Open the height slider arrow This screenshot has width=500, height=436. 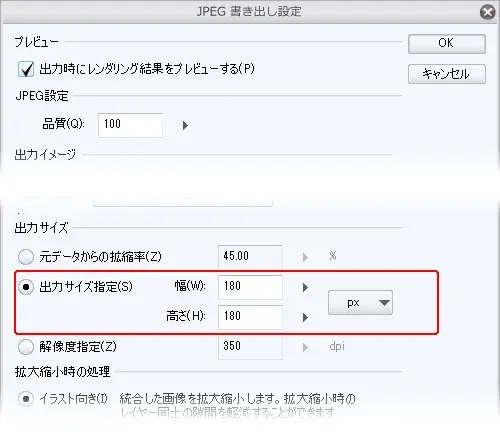click(305, 317)
